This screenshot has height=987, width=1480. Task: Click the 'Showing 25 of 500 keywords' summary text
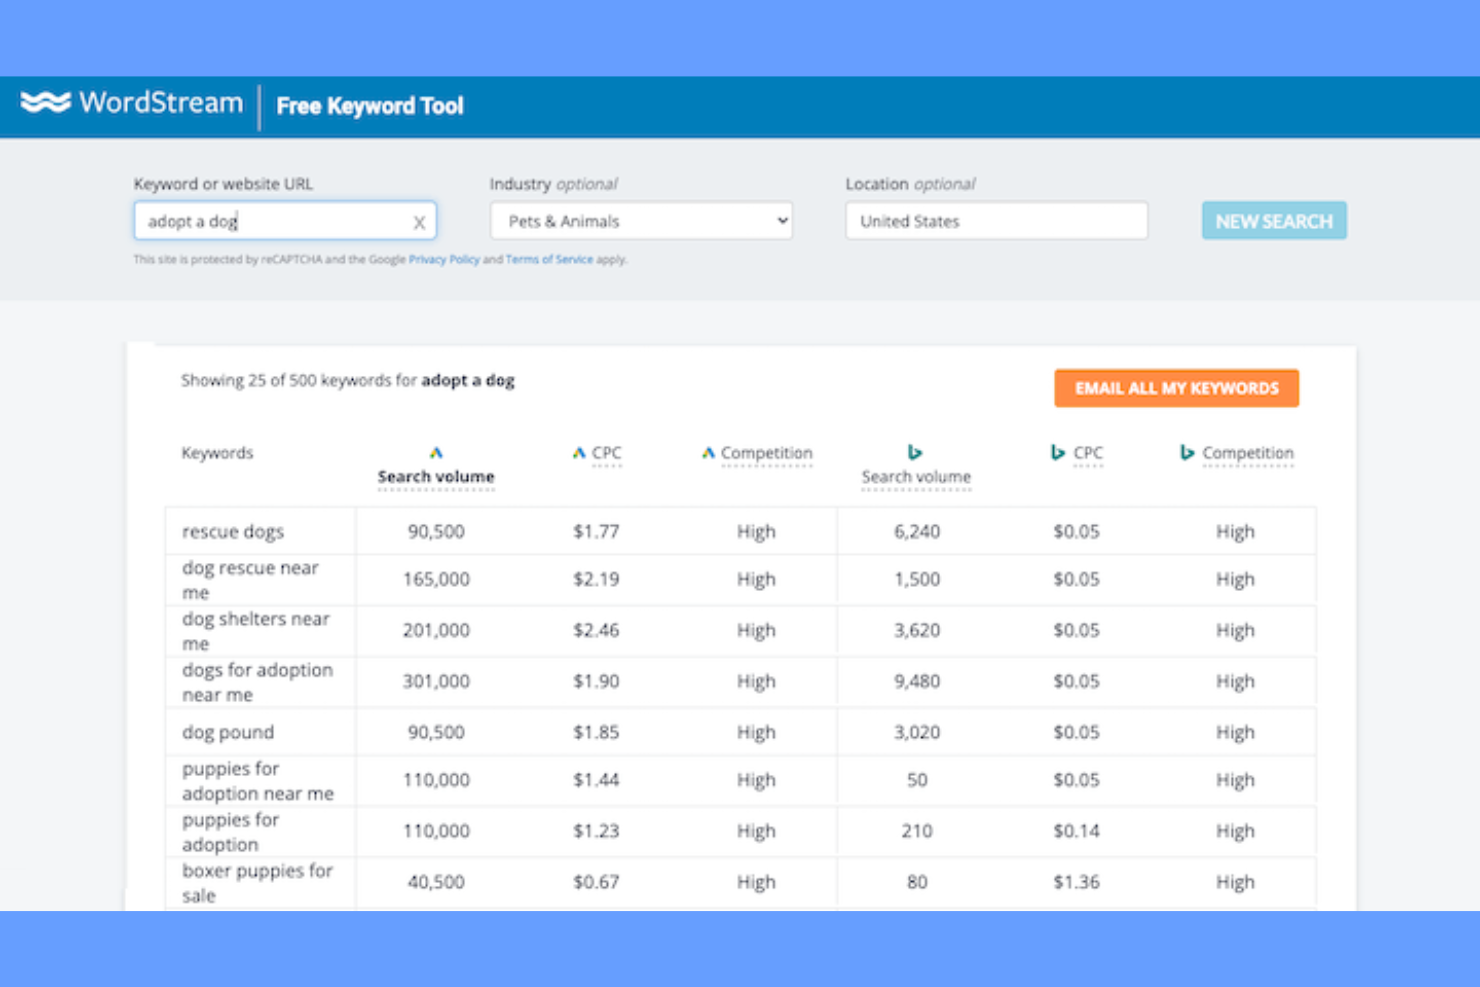[348, 380]
